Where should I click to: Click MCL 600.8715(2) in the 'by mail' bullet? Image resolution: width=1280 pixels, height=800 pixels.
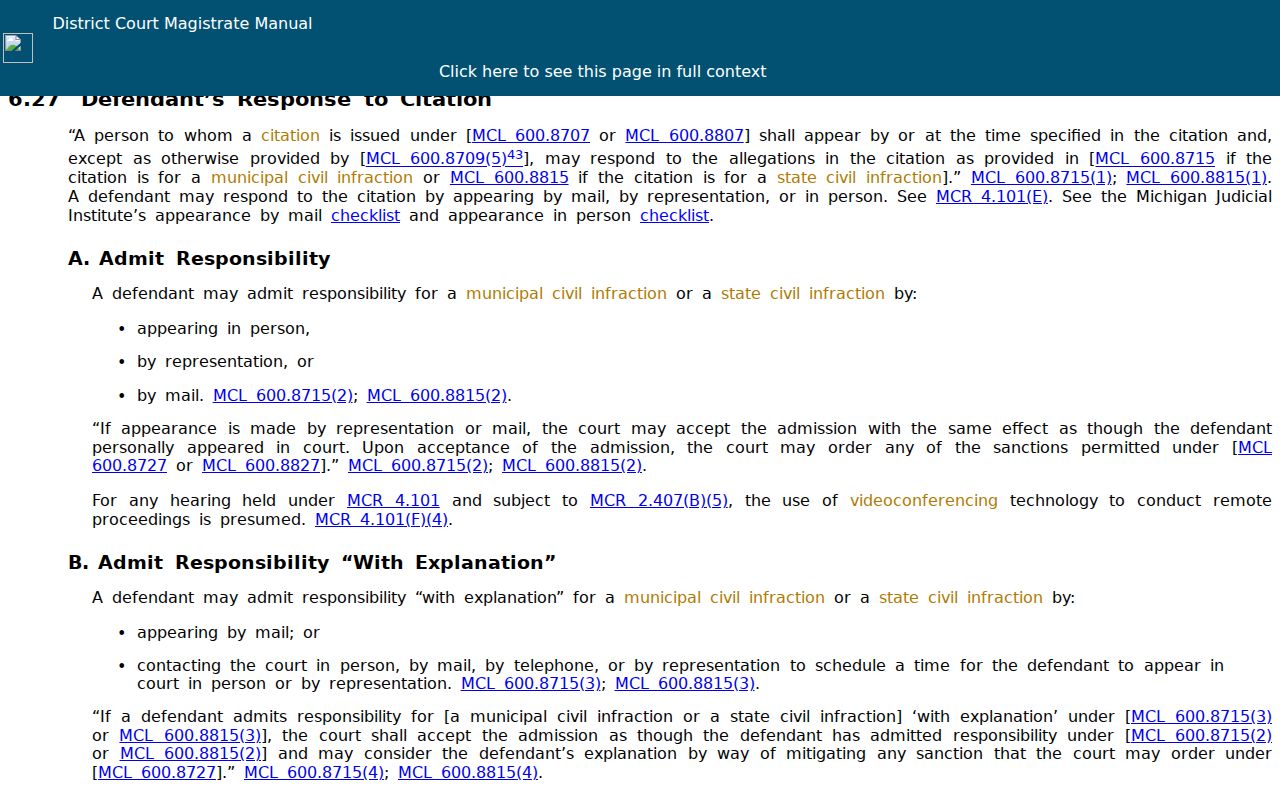[284, 396]
